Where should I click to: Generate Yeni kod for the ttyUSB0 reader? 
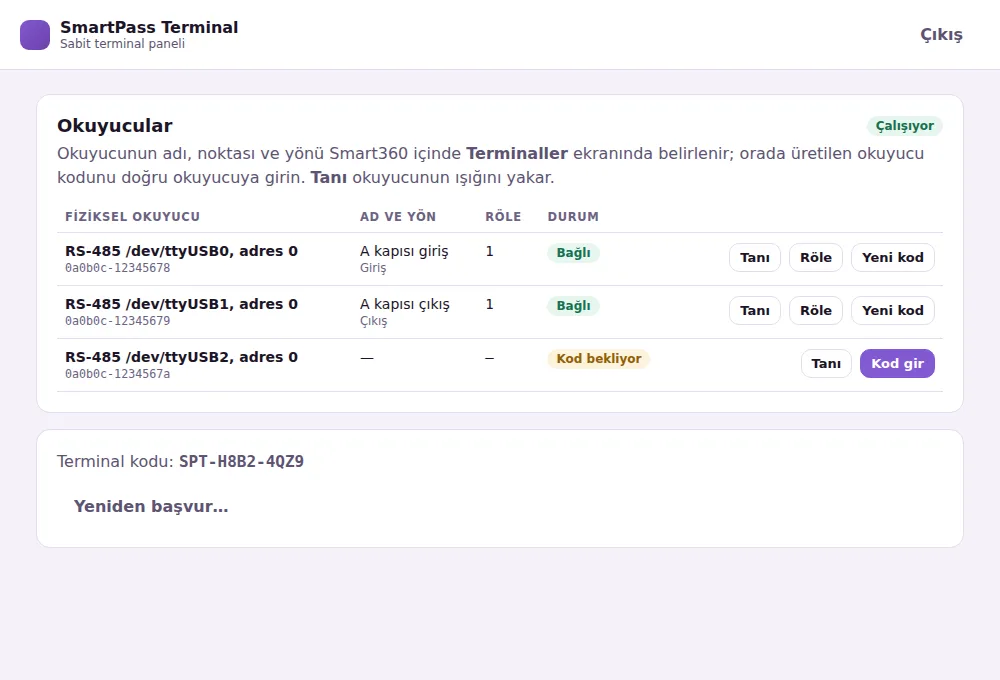[892, 258]
